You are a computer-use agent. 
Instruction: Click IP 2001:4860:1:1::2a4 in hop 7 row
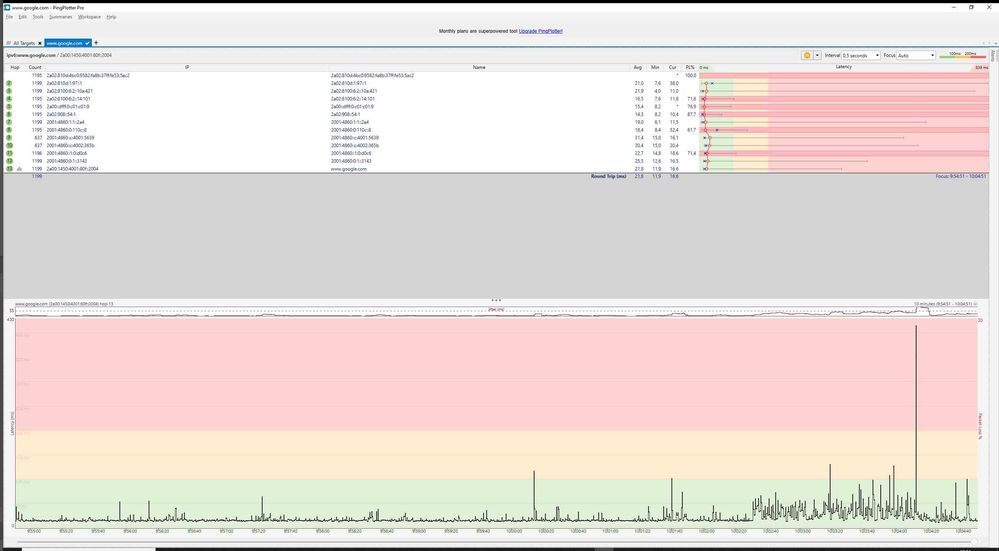click(65, 122)
